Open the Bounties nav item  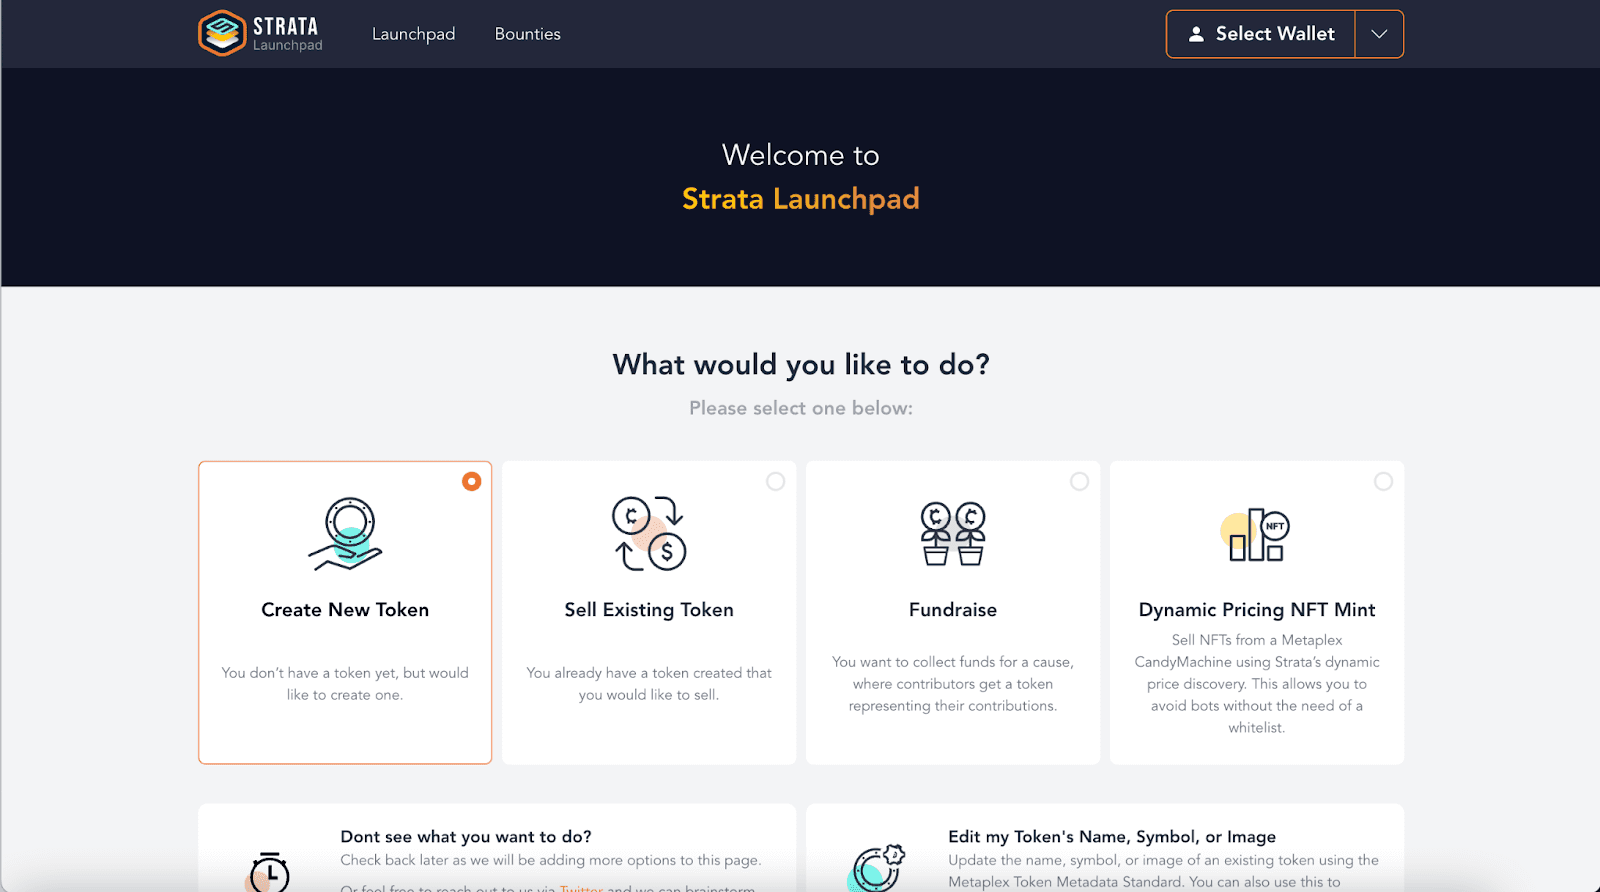527,34
